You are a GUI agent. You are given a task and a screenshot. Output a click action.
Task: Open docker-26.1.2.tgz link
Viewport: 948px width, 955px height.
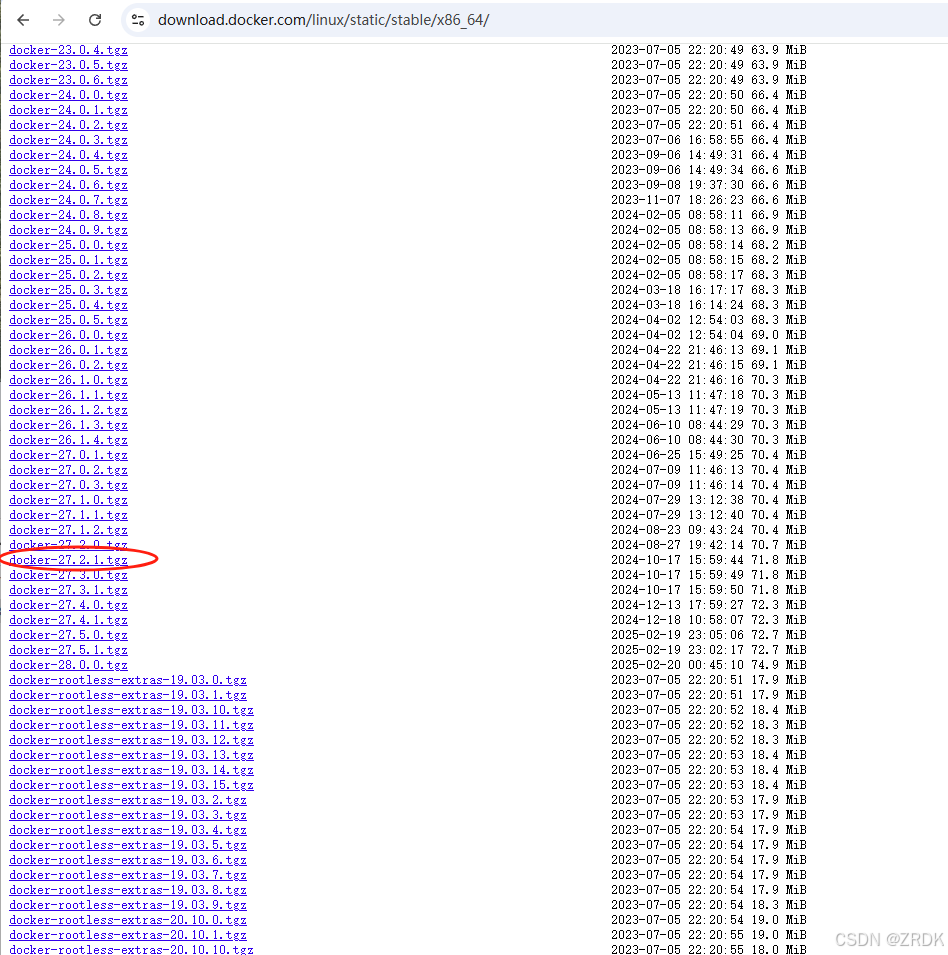[x=68, y=411]
